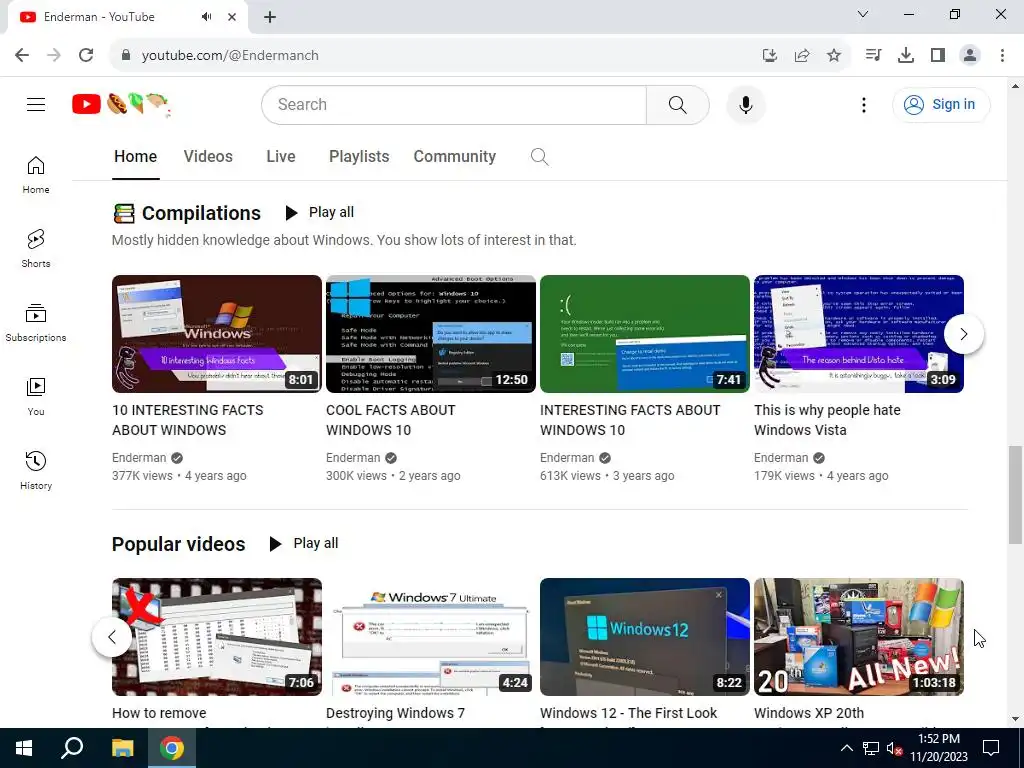Open a new browser tab
Screen dimensions: 1024x768
click(x=270, y=18)
